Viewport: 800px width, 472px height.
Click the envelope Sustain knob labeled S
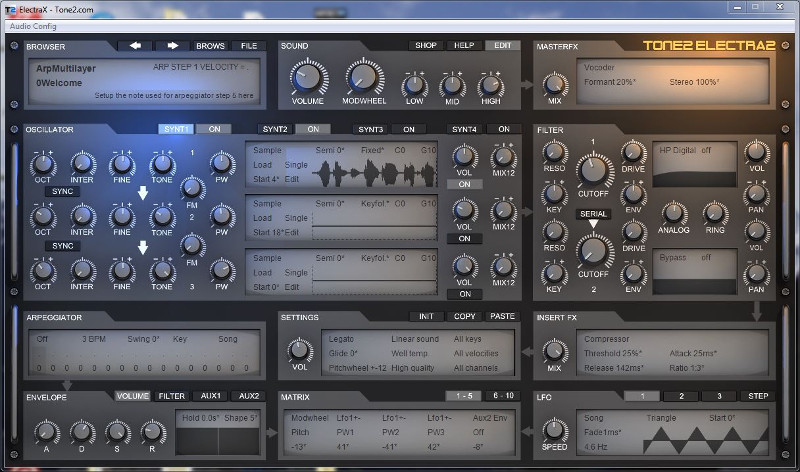click(117, 432)
